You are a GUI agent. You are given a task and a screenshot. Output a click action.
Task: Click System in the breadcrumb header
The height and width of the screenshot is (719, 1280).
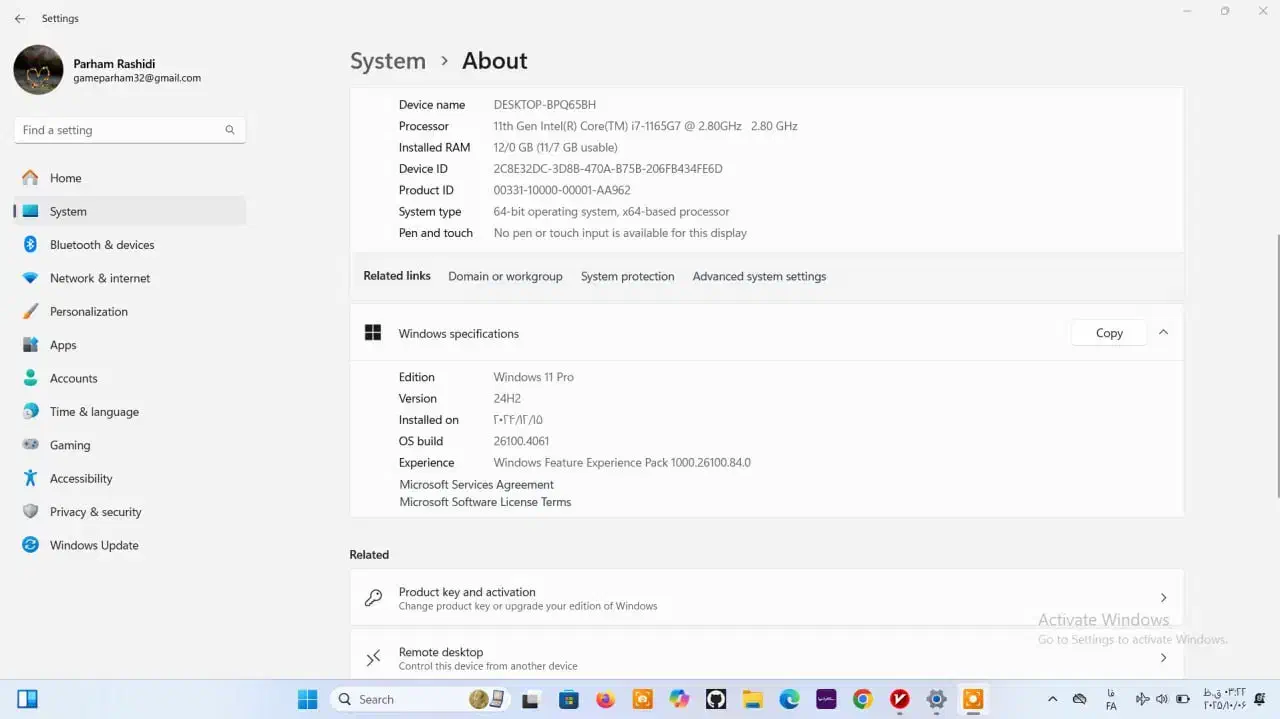point(387,61)
